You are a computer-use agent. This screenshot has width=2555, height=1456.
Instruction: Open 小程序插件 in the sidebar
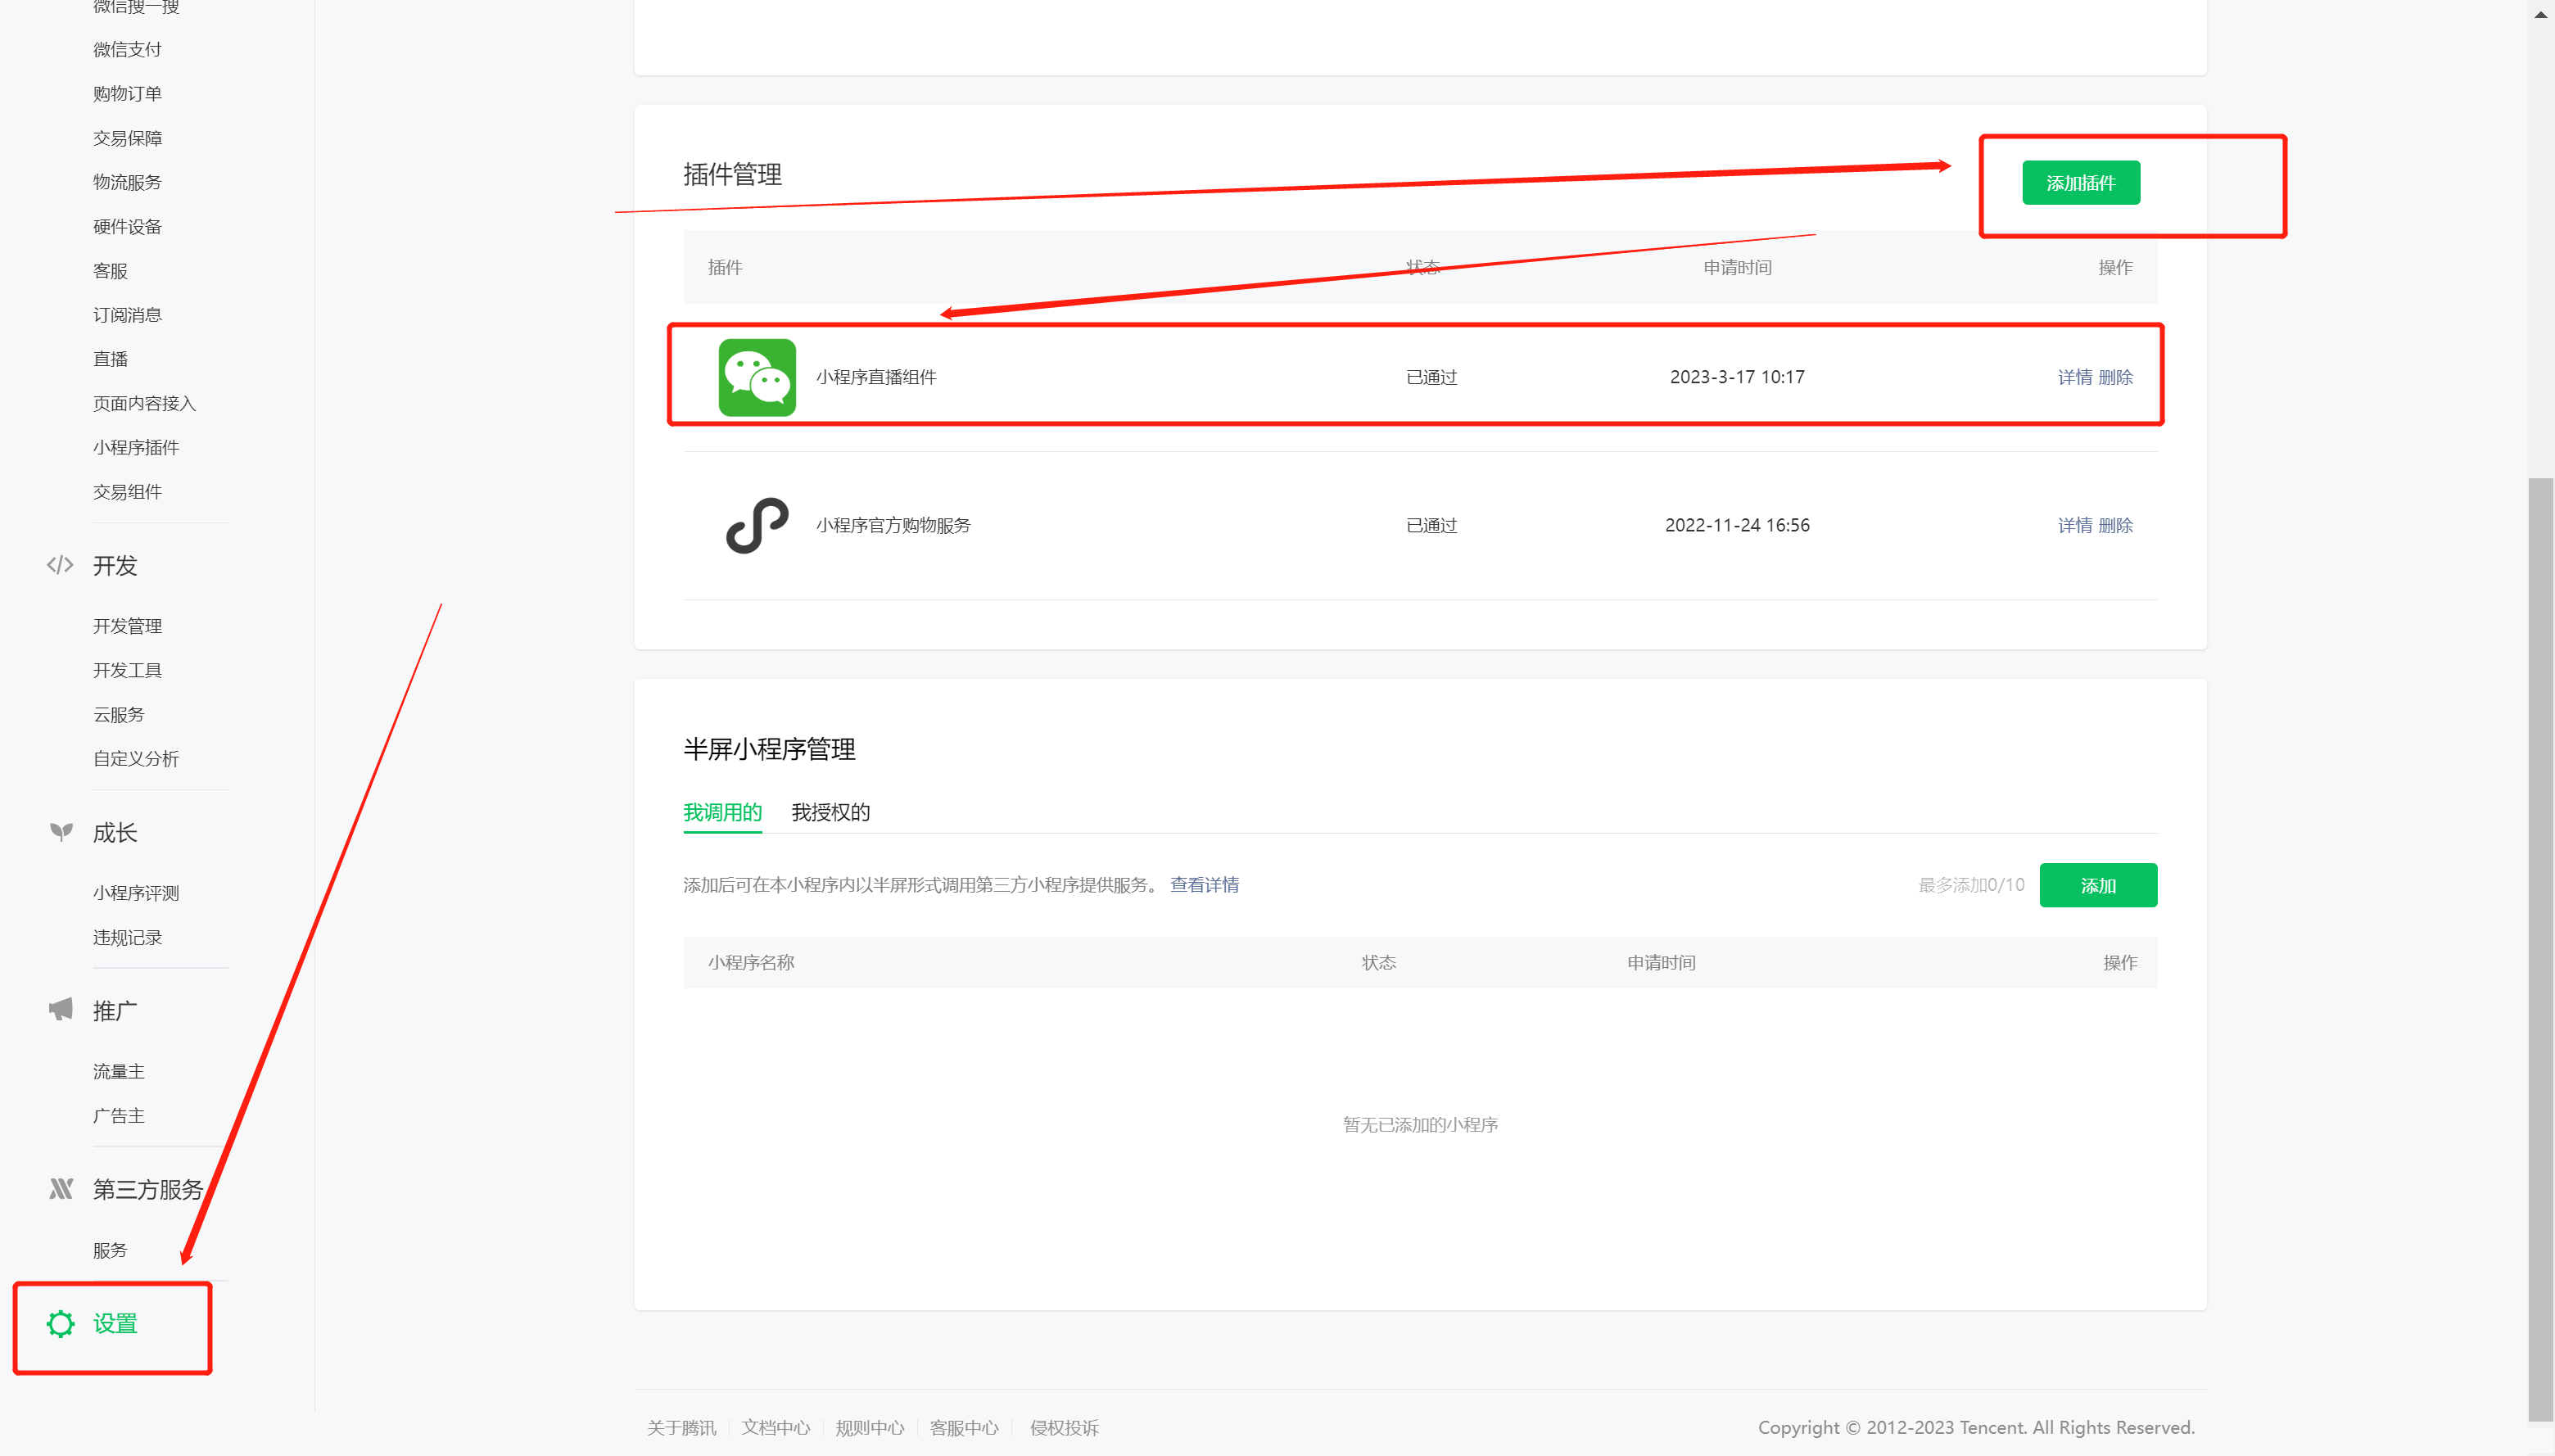click(x=136, y=447)
